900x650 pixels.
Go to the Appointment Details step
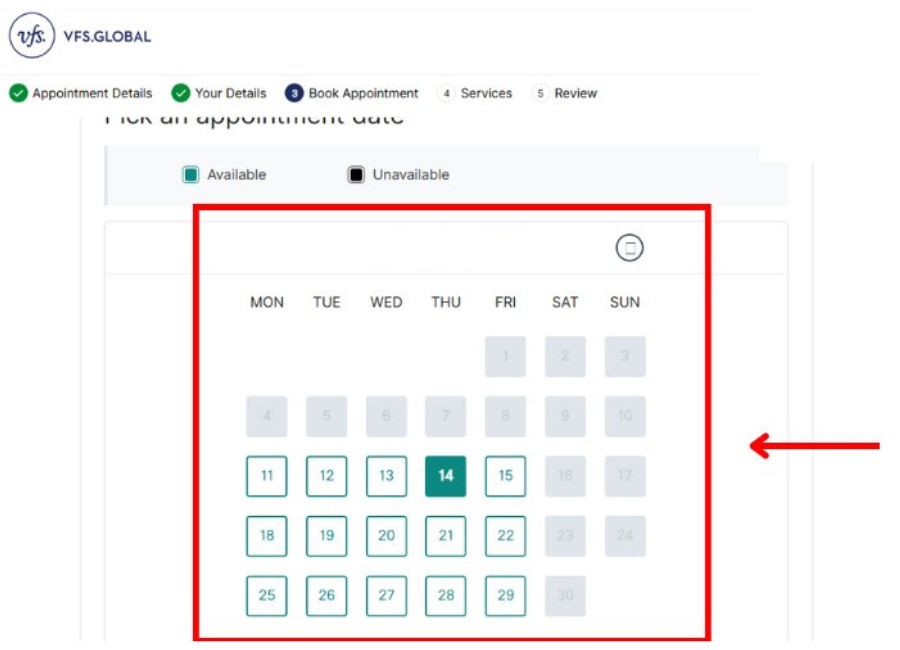tap(92, 93)
